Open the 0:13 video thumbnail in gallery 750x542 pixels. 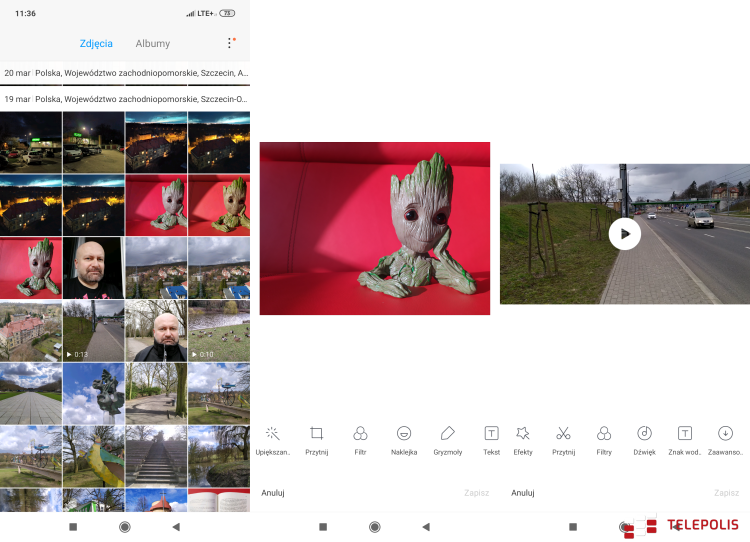pos(93,331)
